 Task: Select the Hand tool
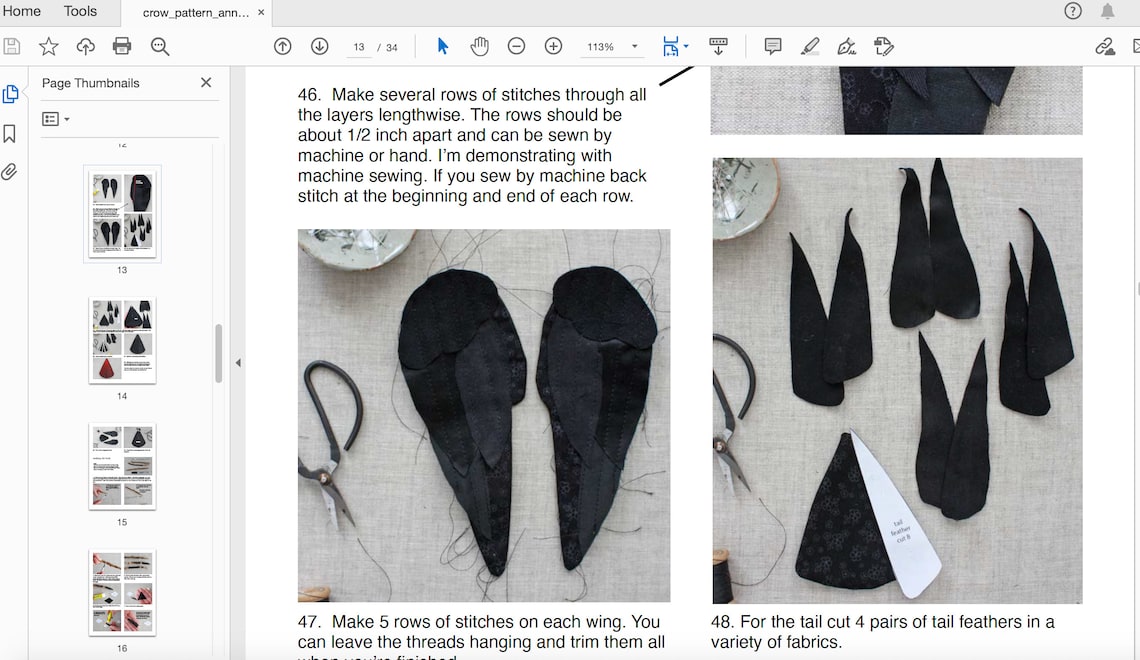479,46
